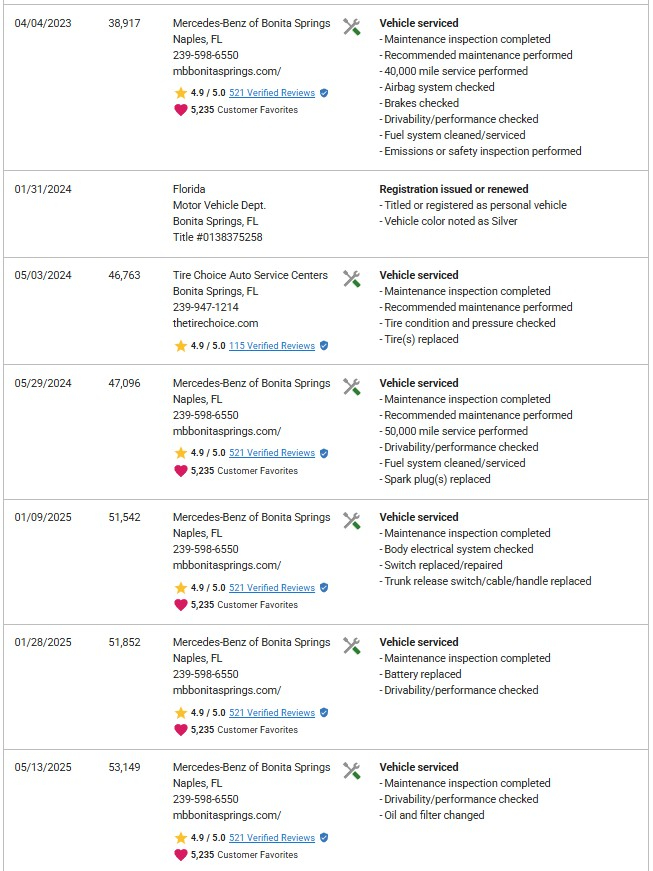
Task: Click wrench icon for Tire Choice service entry
Action: pyautogui.click(x=351, y=279)
